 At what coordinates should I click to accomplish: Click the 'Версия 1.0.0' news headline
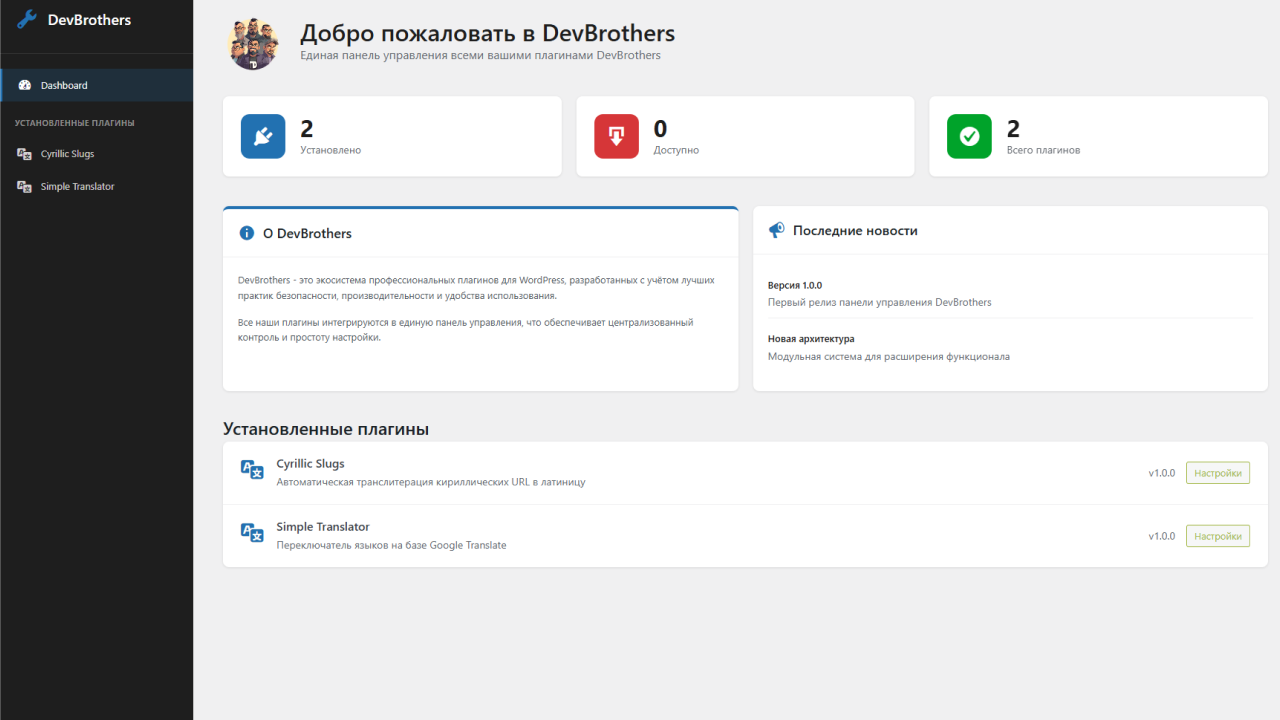tap(795, 285)
